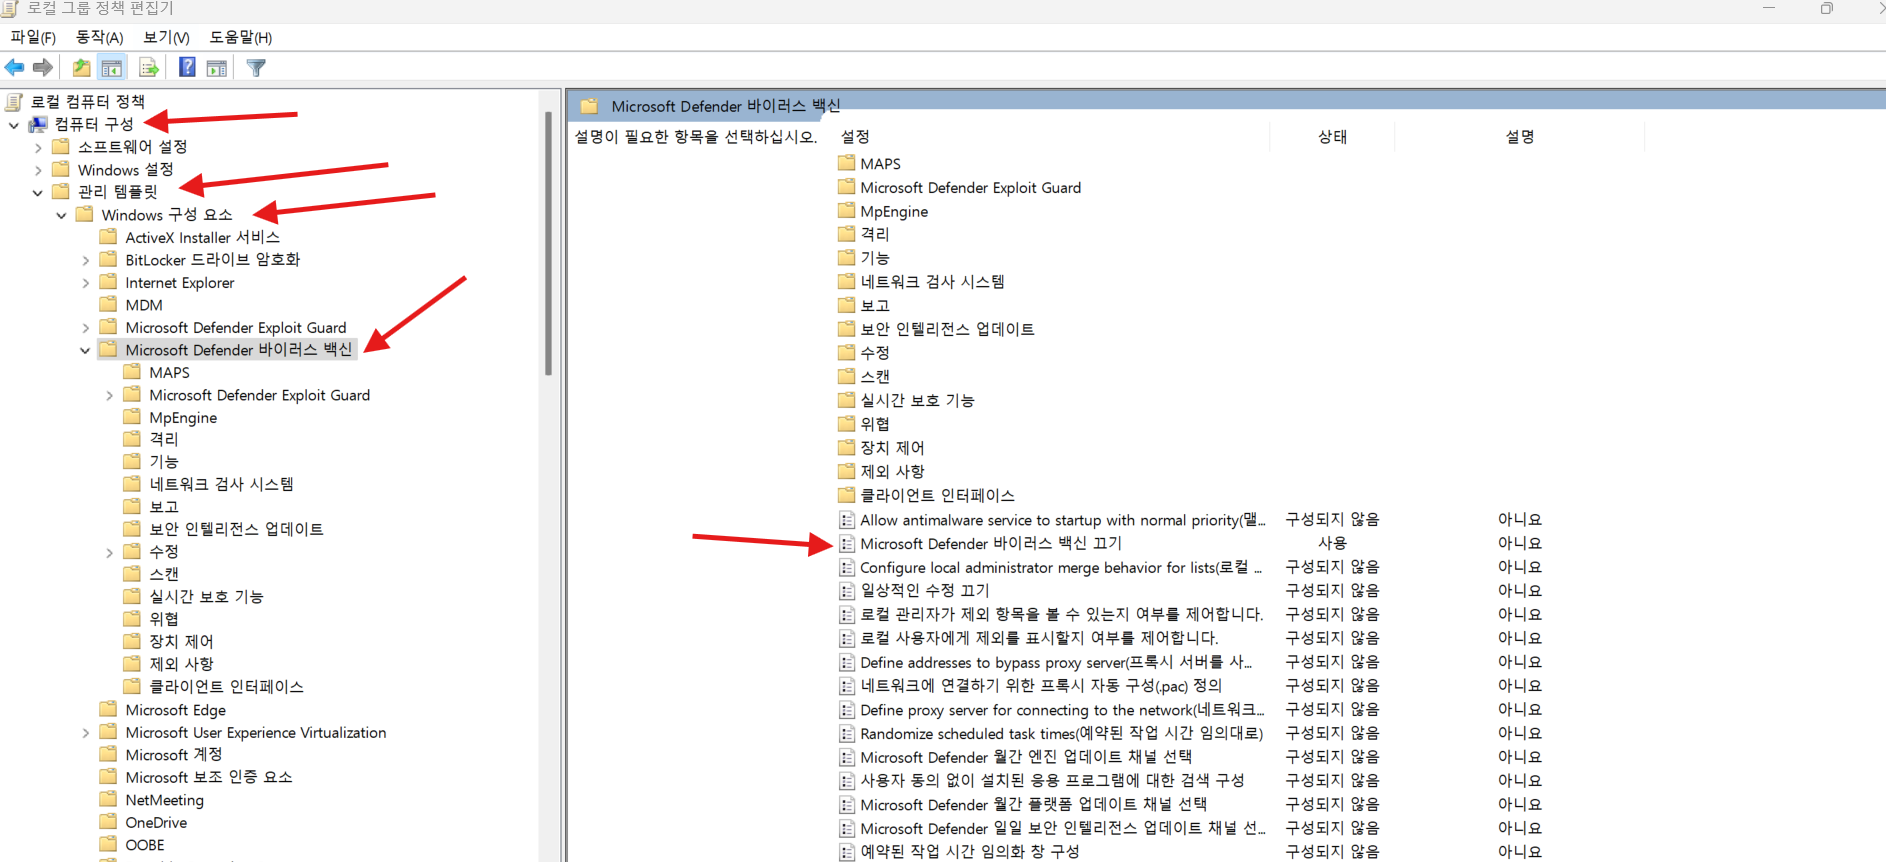Image resolution: width=1886 pixels, height=862 pixels.
Task: Select 'Define addresses to bypass proxy server' policy
Action: point(1056,662)
